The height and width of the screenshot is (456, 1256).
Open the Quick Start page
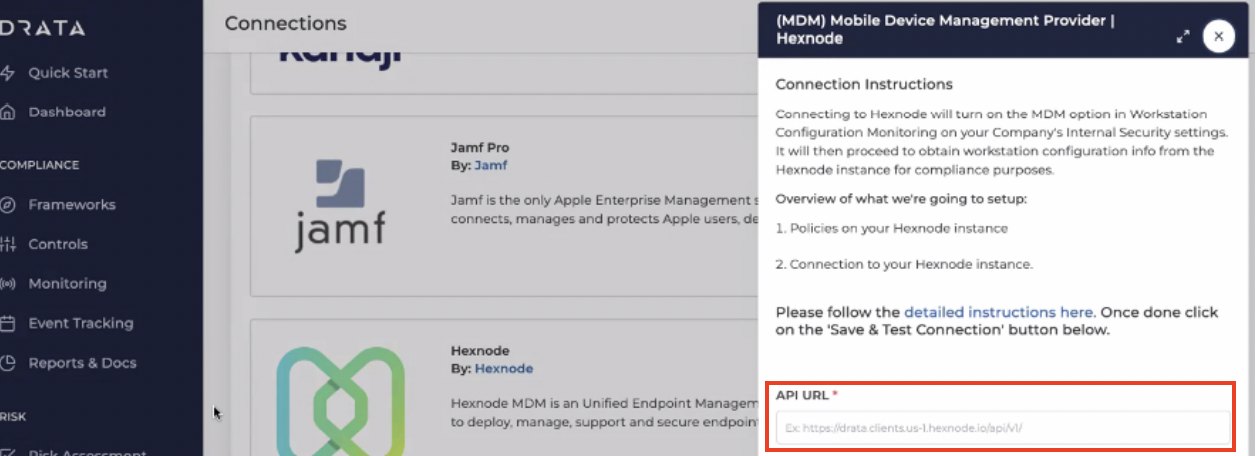(x=67, y=73)
